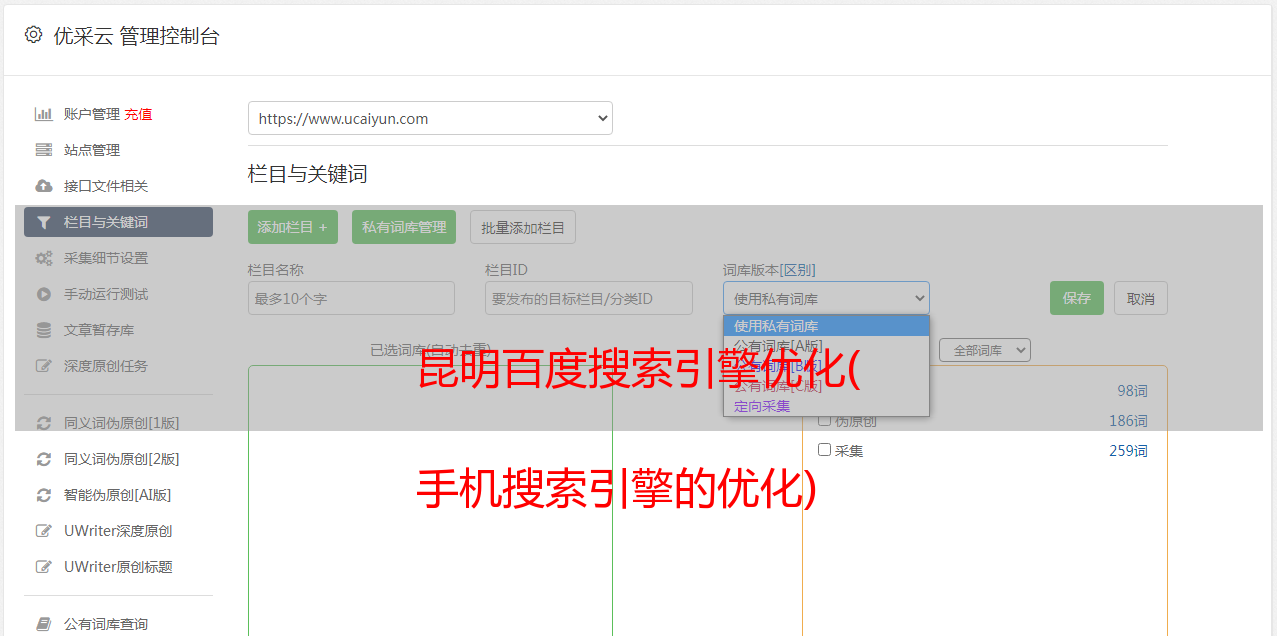The image size is (1277, 636).
Task: Click the gears icon for 采集细节设置
Action: [x=43, y=258]
